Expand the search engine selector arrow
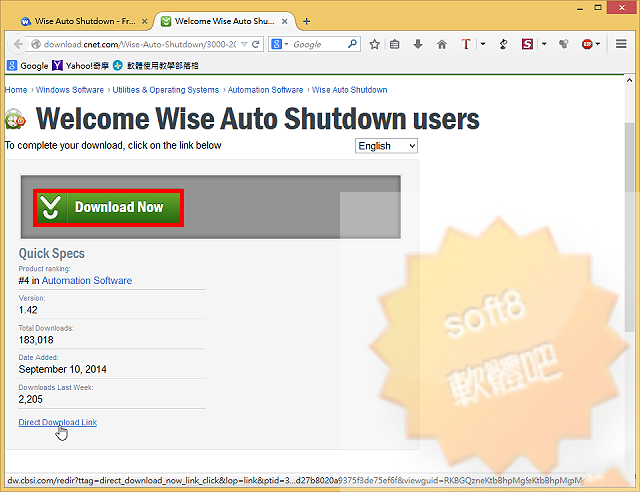640x492 pixels. (286, 44)
